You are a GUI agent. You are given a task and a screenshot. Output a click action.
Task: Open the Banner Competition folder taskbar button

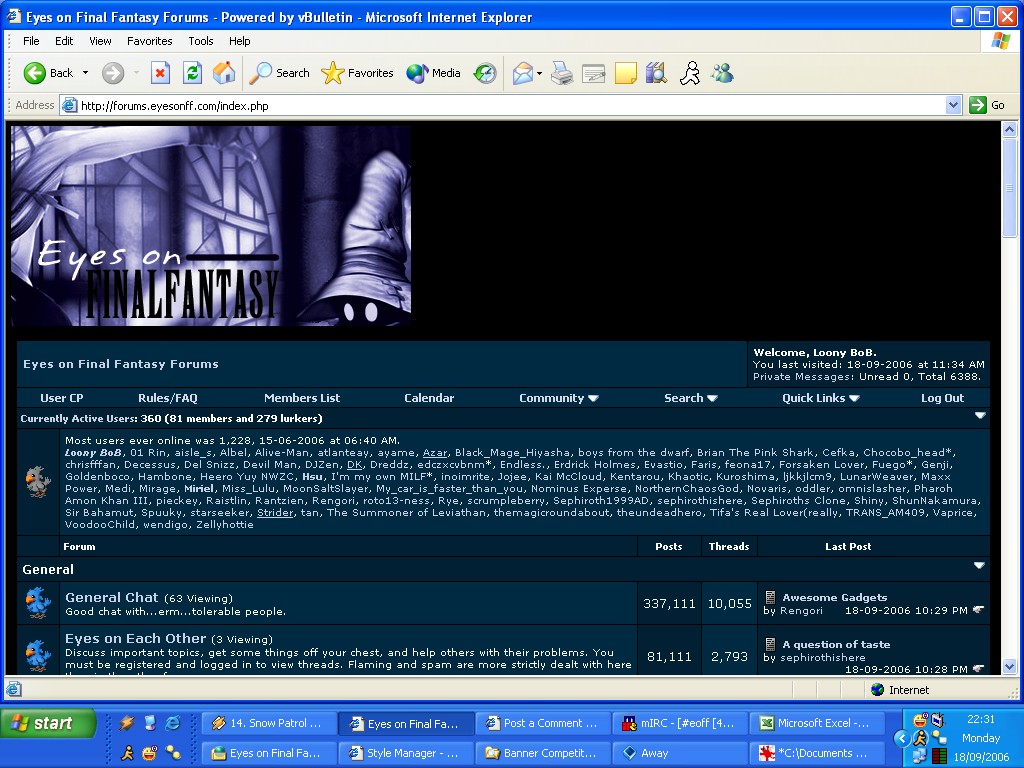(x=543, y=753)
